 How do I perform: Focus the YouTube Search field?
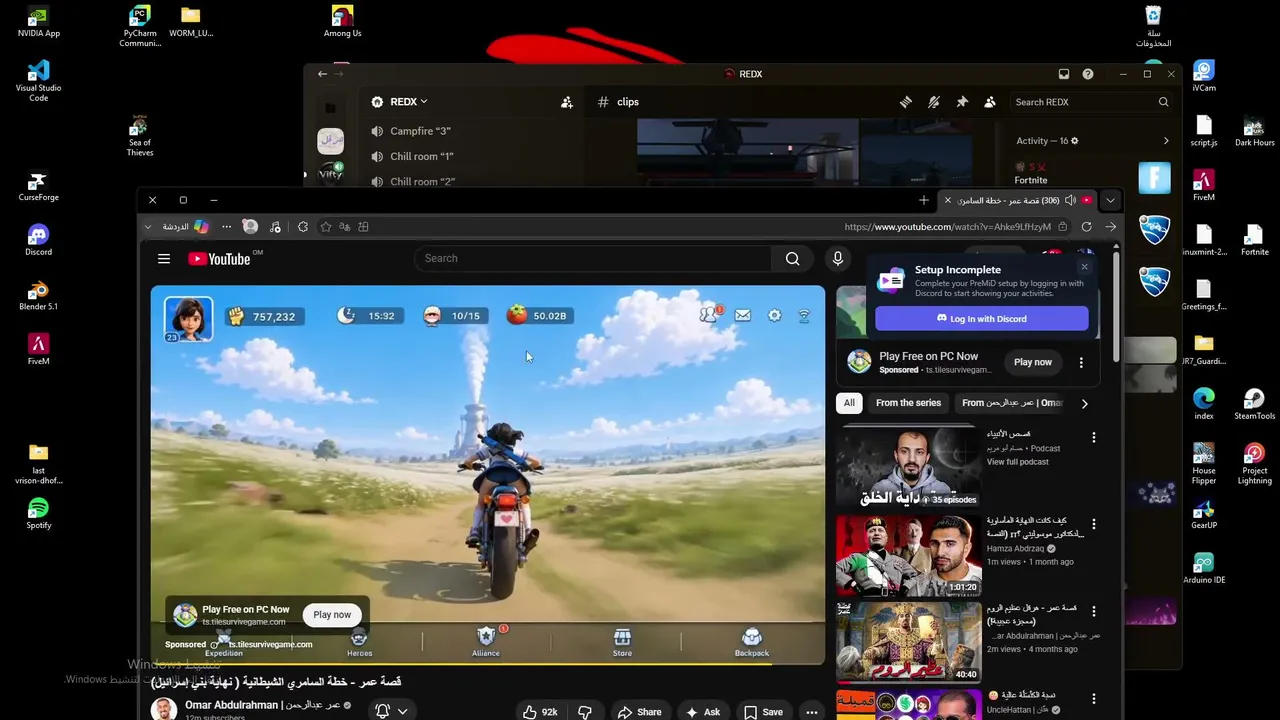593,259
